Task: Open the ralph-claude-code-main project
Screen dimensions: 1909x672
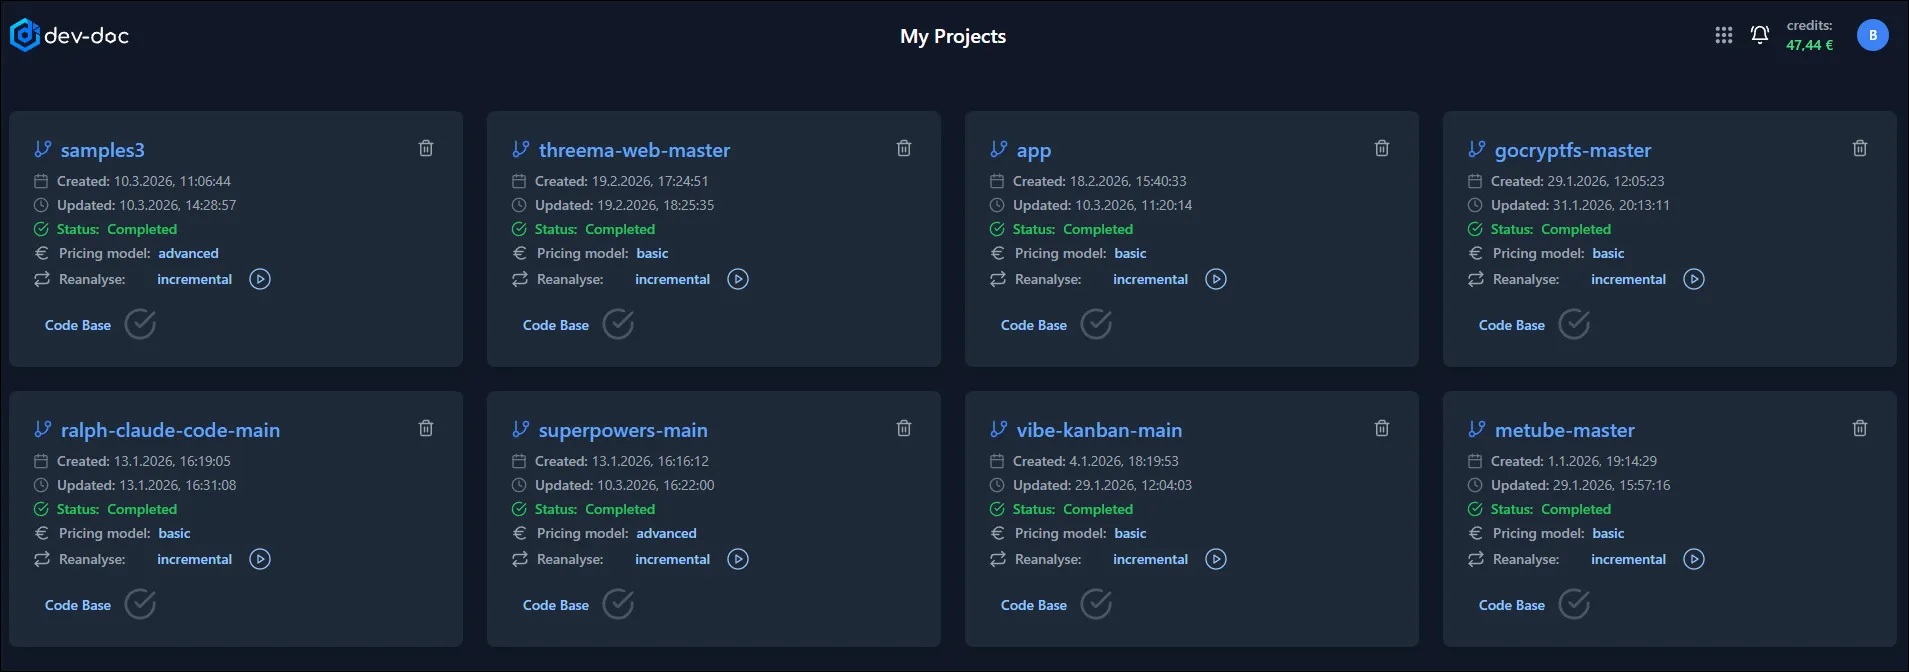Action: (170, 430)
